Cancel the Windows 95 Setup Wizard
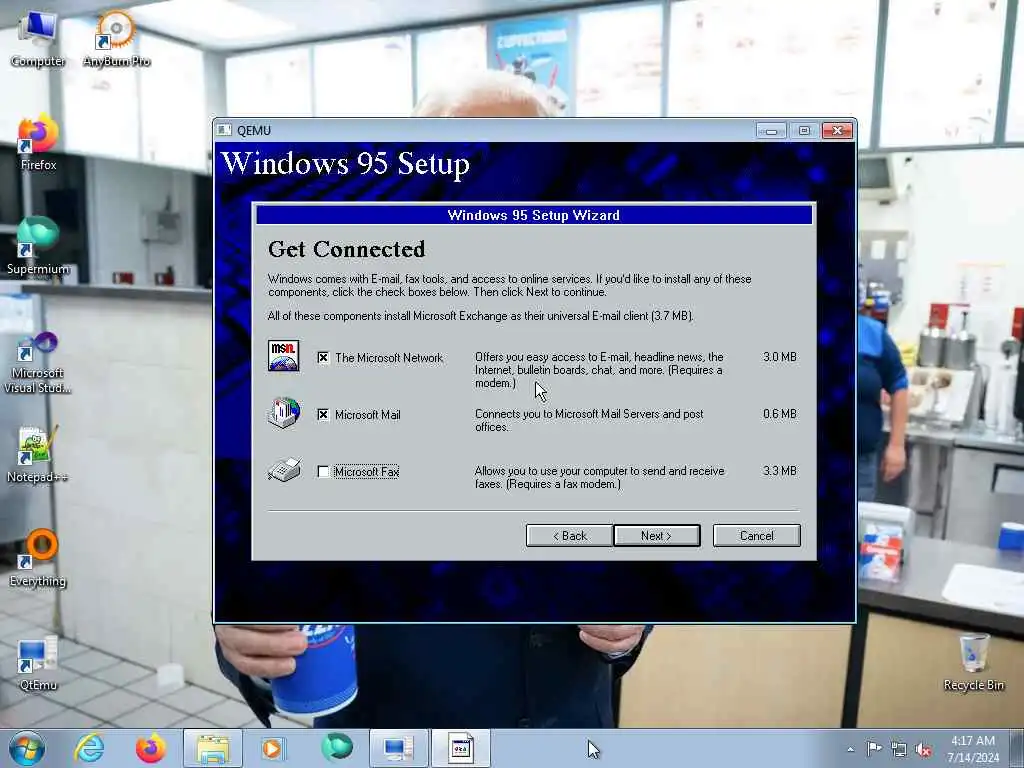Screen dimensions: 1024x768 coord(756,536)
